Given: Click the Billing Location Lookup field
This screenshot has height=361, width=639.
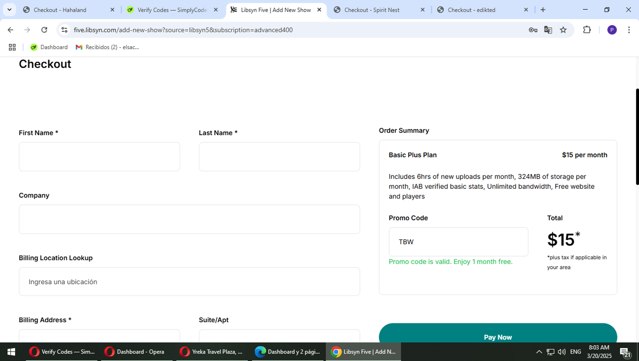Looking at the screenshot, I should [x=189, y=282].
